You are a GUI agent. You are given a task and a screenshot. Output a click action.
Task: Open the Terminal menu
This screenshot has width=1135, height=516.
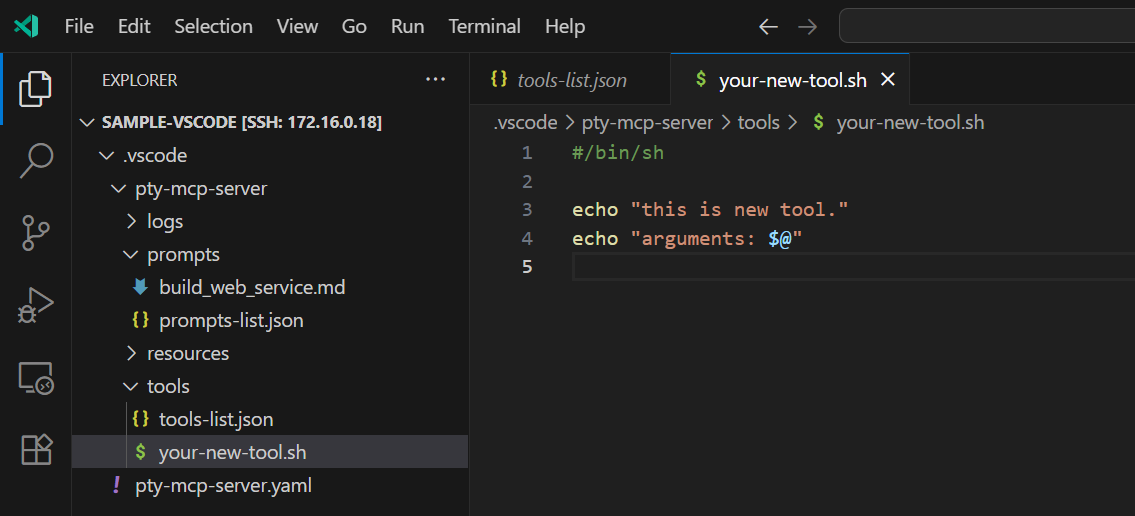click(484, 27)
